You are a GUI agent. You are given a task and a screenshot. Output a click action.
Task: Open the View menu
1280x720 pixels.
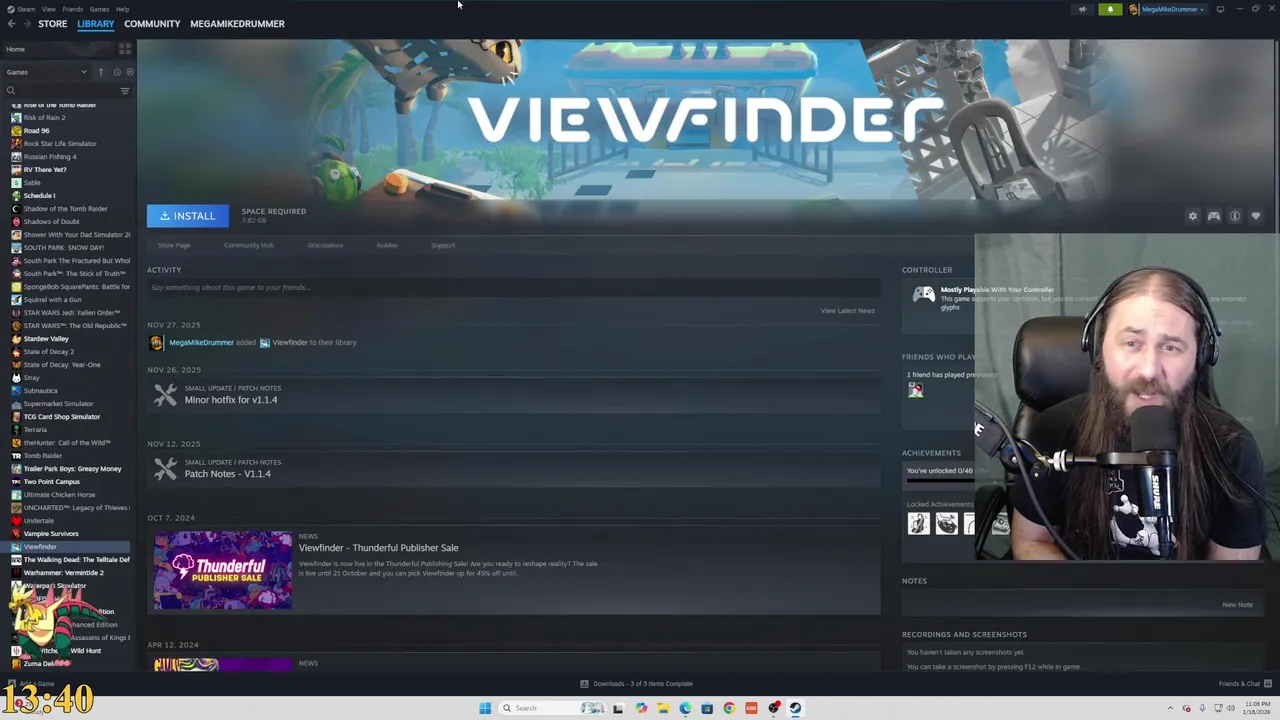coord(48,9)
